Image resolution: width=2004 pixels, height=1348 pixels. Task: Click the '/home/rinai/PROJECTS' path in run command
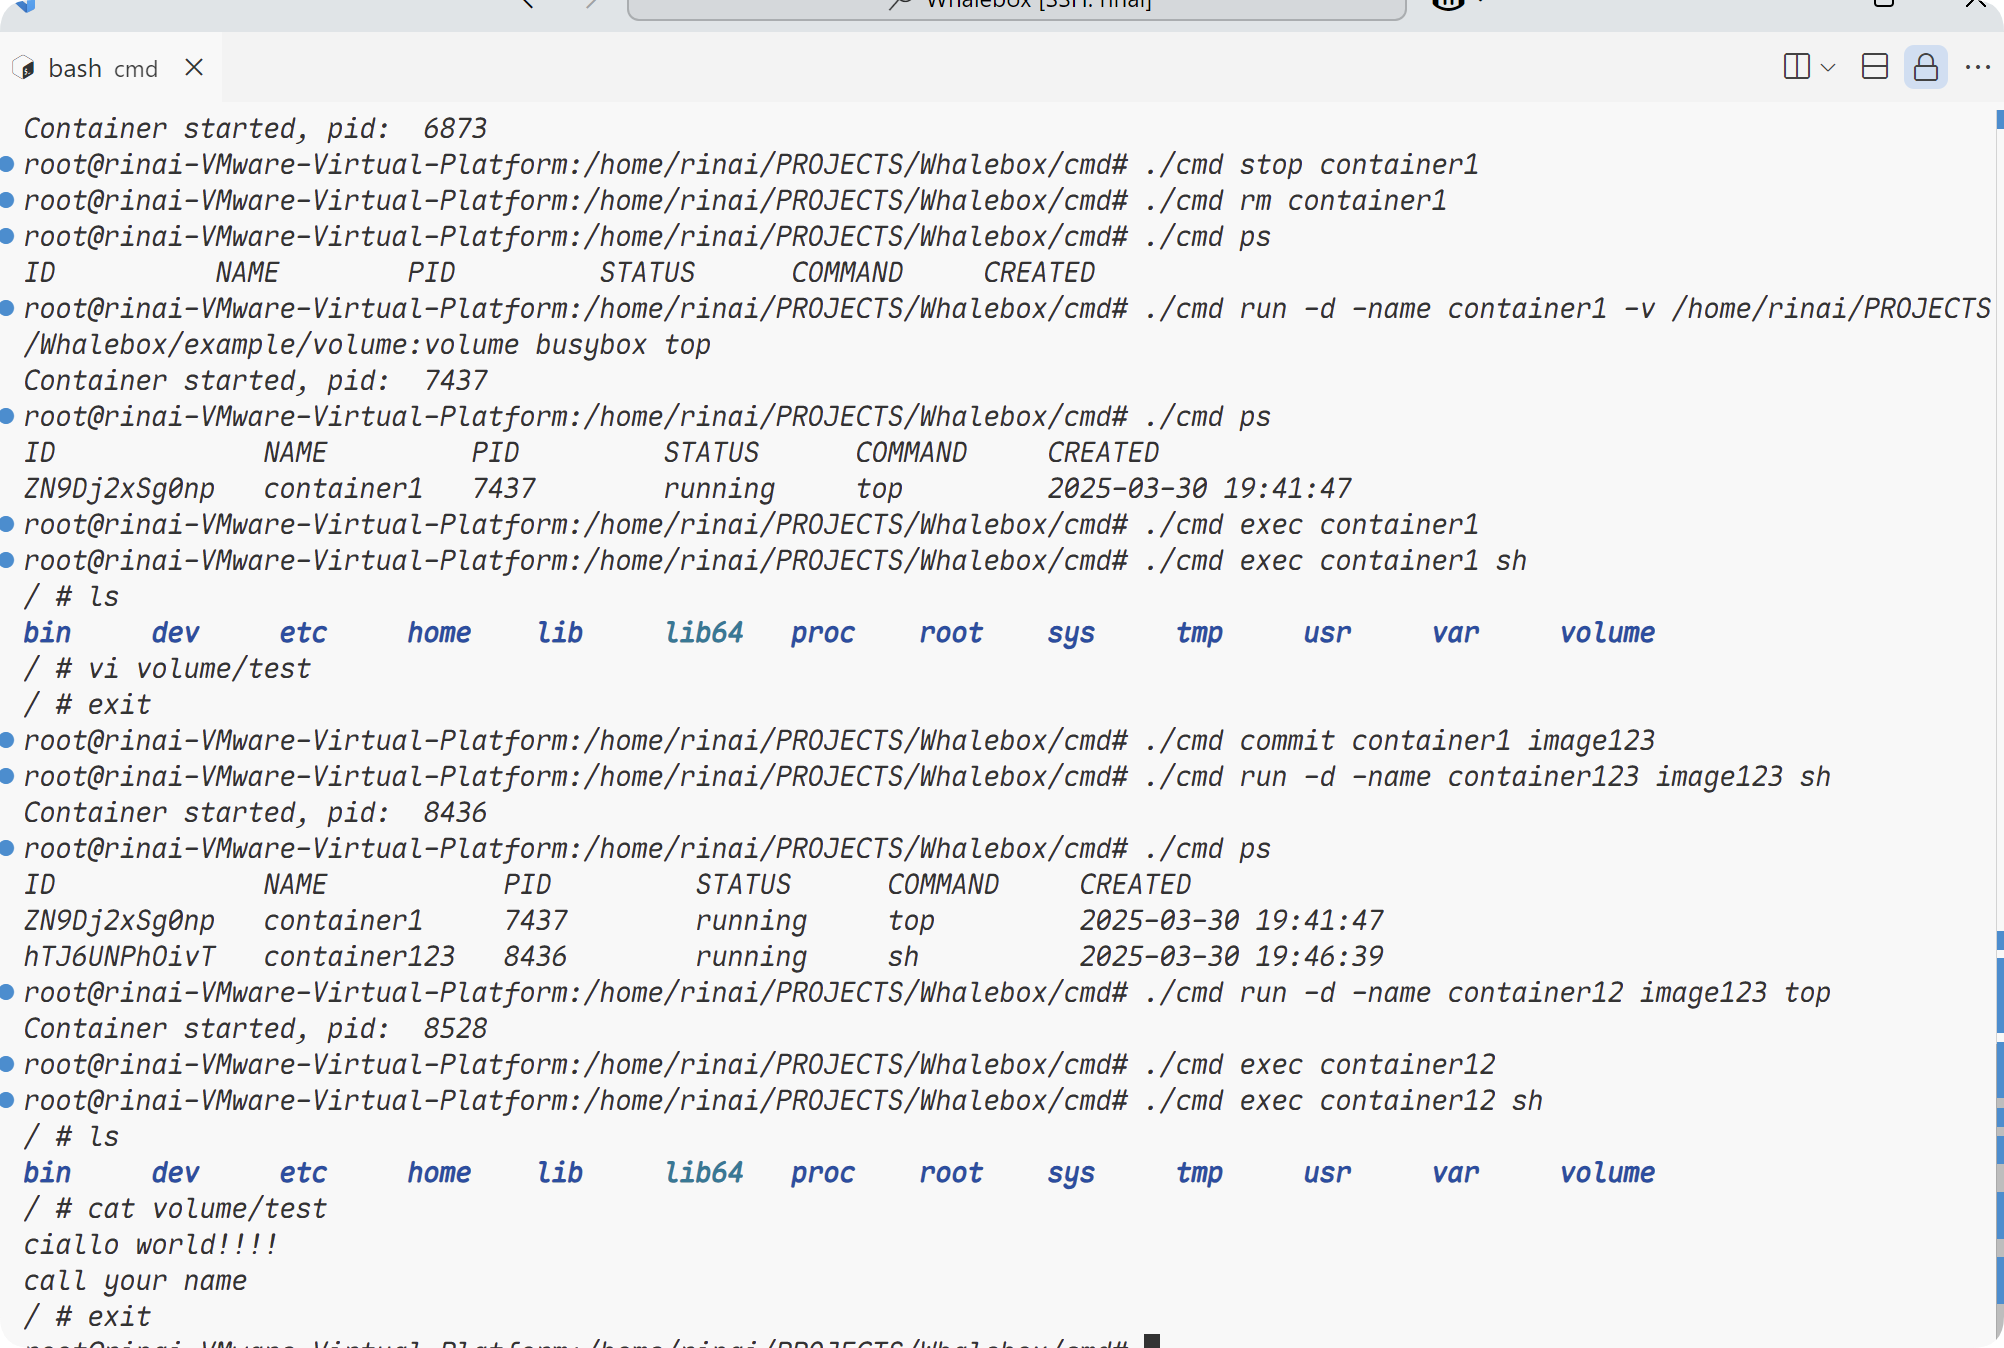1830,308
